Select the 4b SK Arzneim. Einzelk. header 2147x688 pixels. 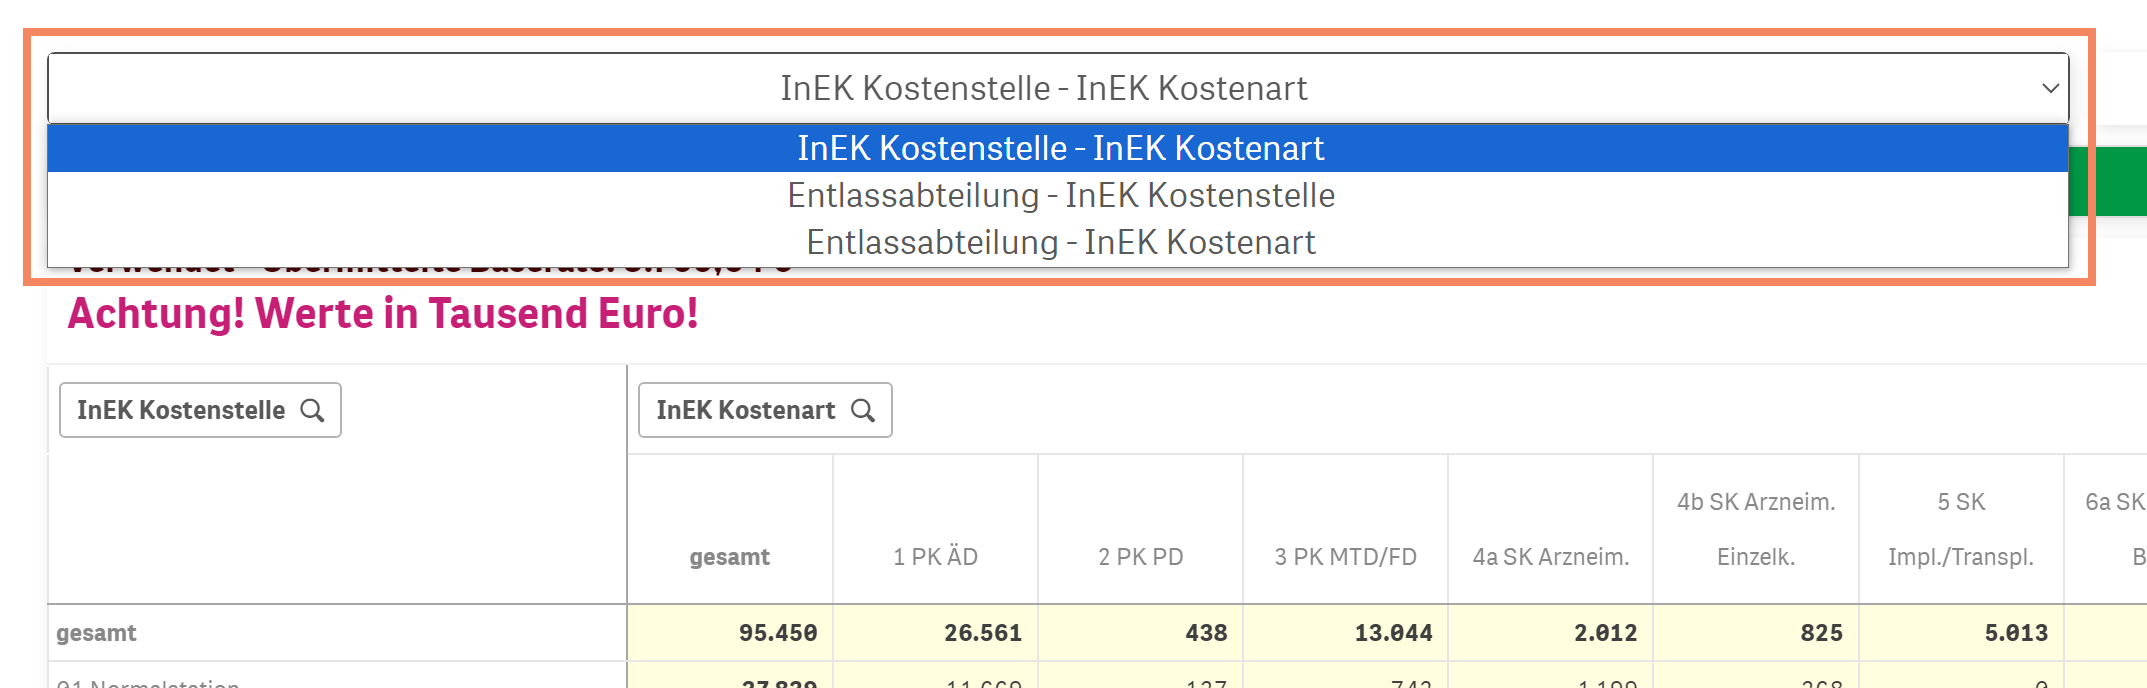1756,529
